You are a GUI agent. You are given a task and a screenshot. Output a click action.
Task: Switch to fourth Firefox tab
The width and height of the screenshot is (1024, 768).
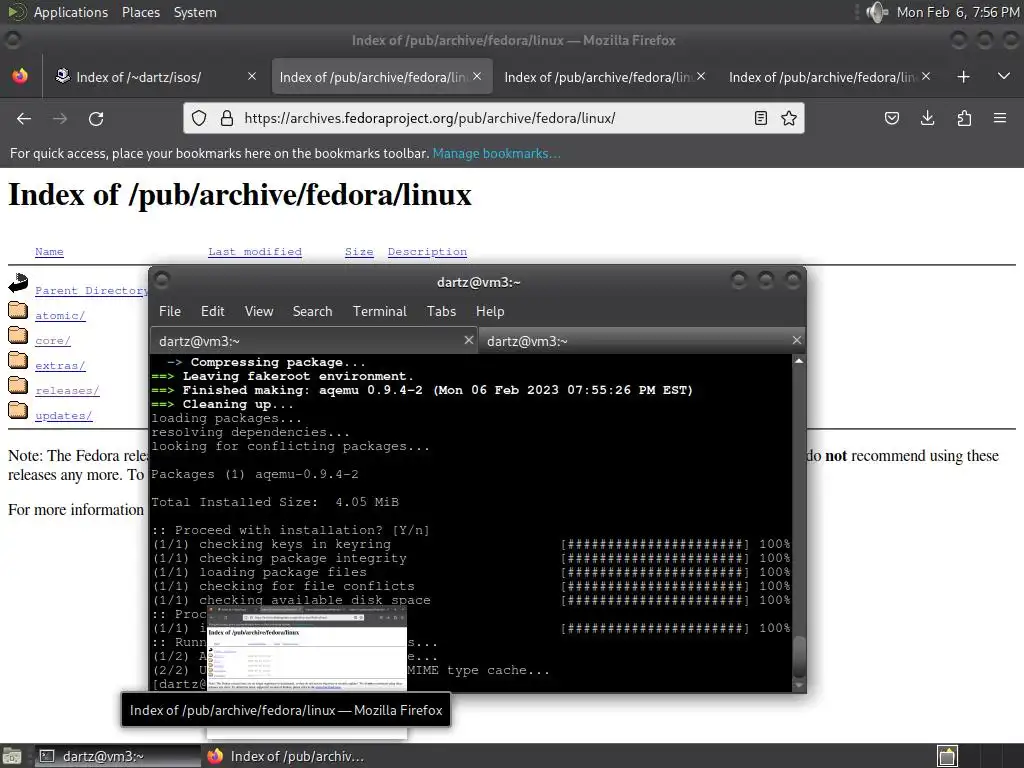[x=828, y=76]
